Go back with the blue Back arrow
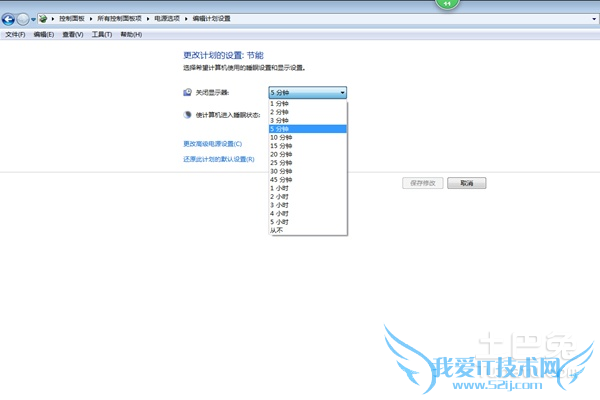This screenshot has width=600, height=400. 8,19
